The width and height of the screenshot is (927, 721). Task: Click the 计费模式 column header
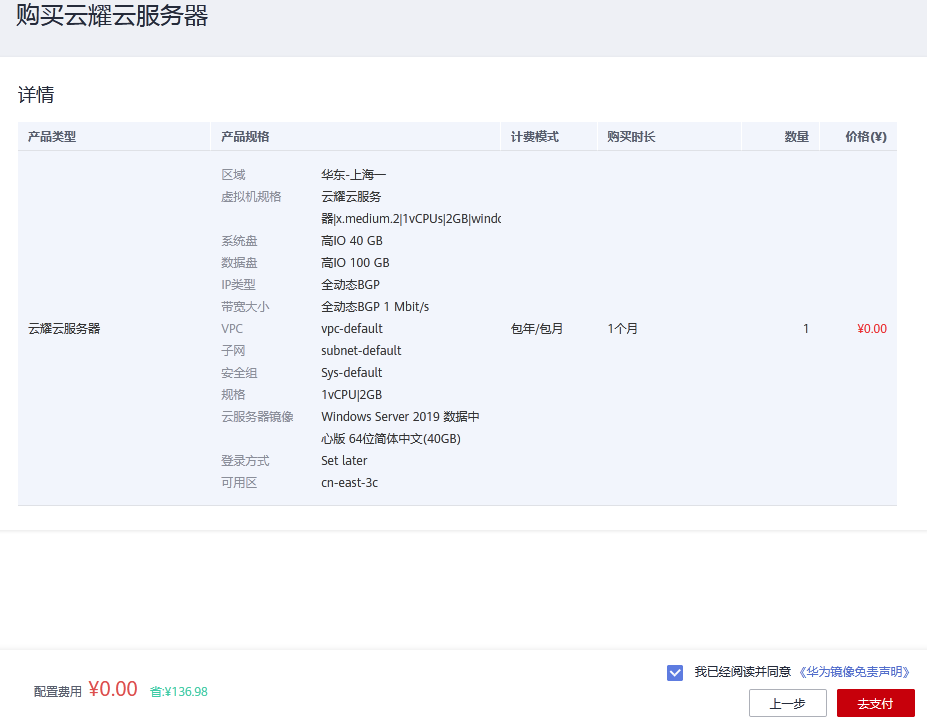[534, 137]
